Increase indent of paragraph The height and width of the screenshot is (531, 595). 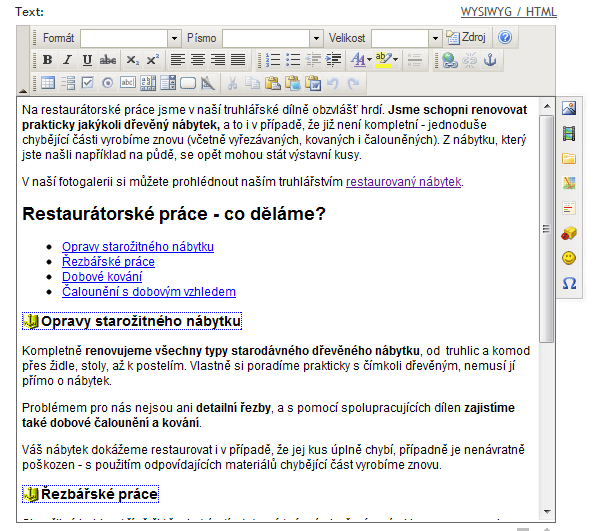point(333,60)
